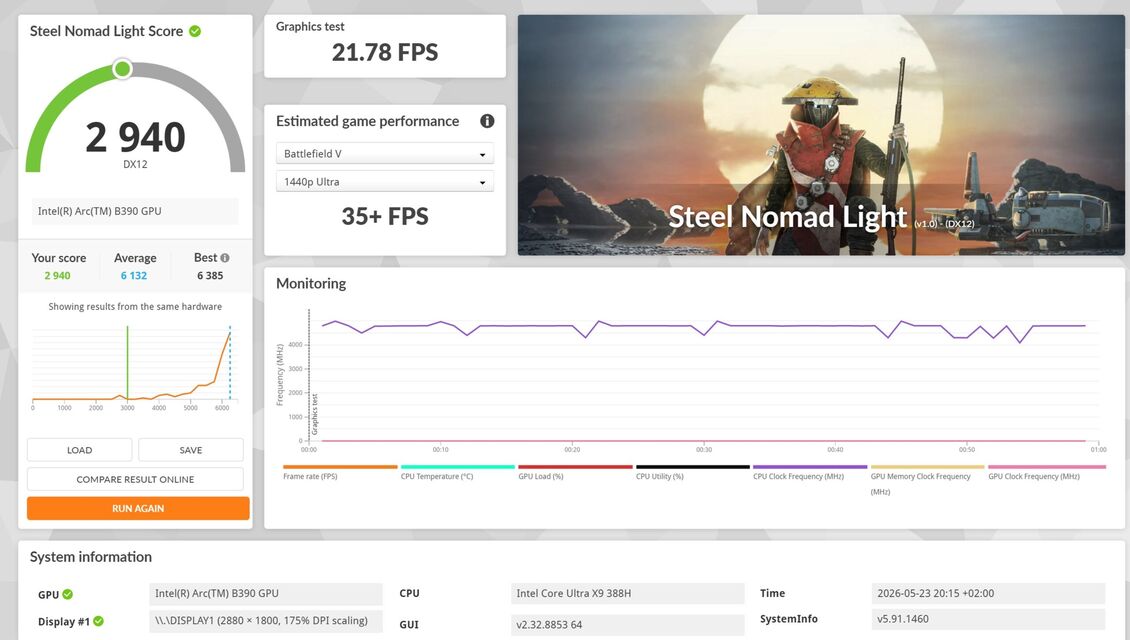The height and width of the screenshot is (640, 1130).
Task: Click the info icon next to Best score
Action: click(x=225, y=258)
